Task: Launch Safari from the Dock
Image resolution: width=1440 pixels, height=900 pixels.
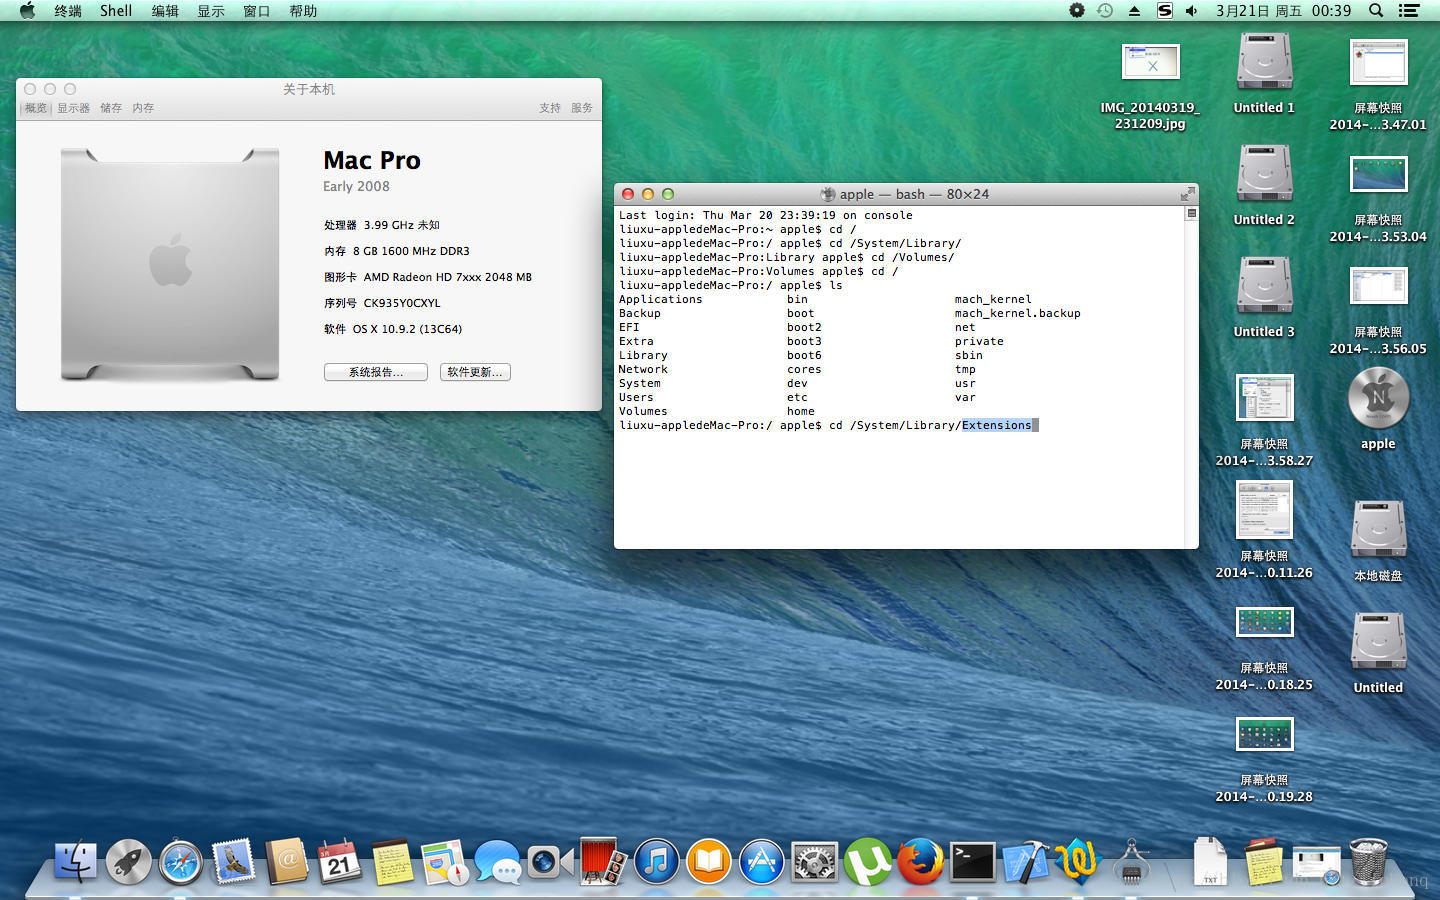Action: (x=181, y=861)
